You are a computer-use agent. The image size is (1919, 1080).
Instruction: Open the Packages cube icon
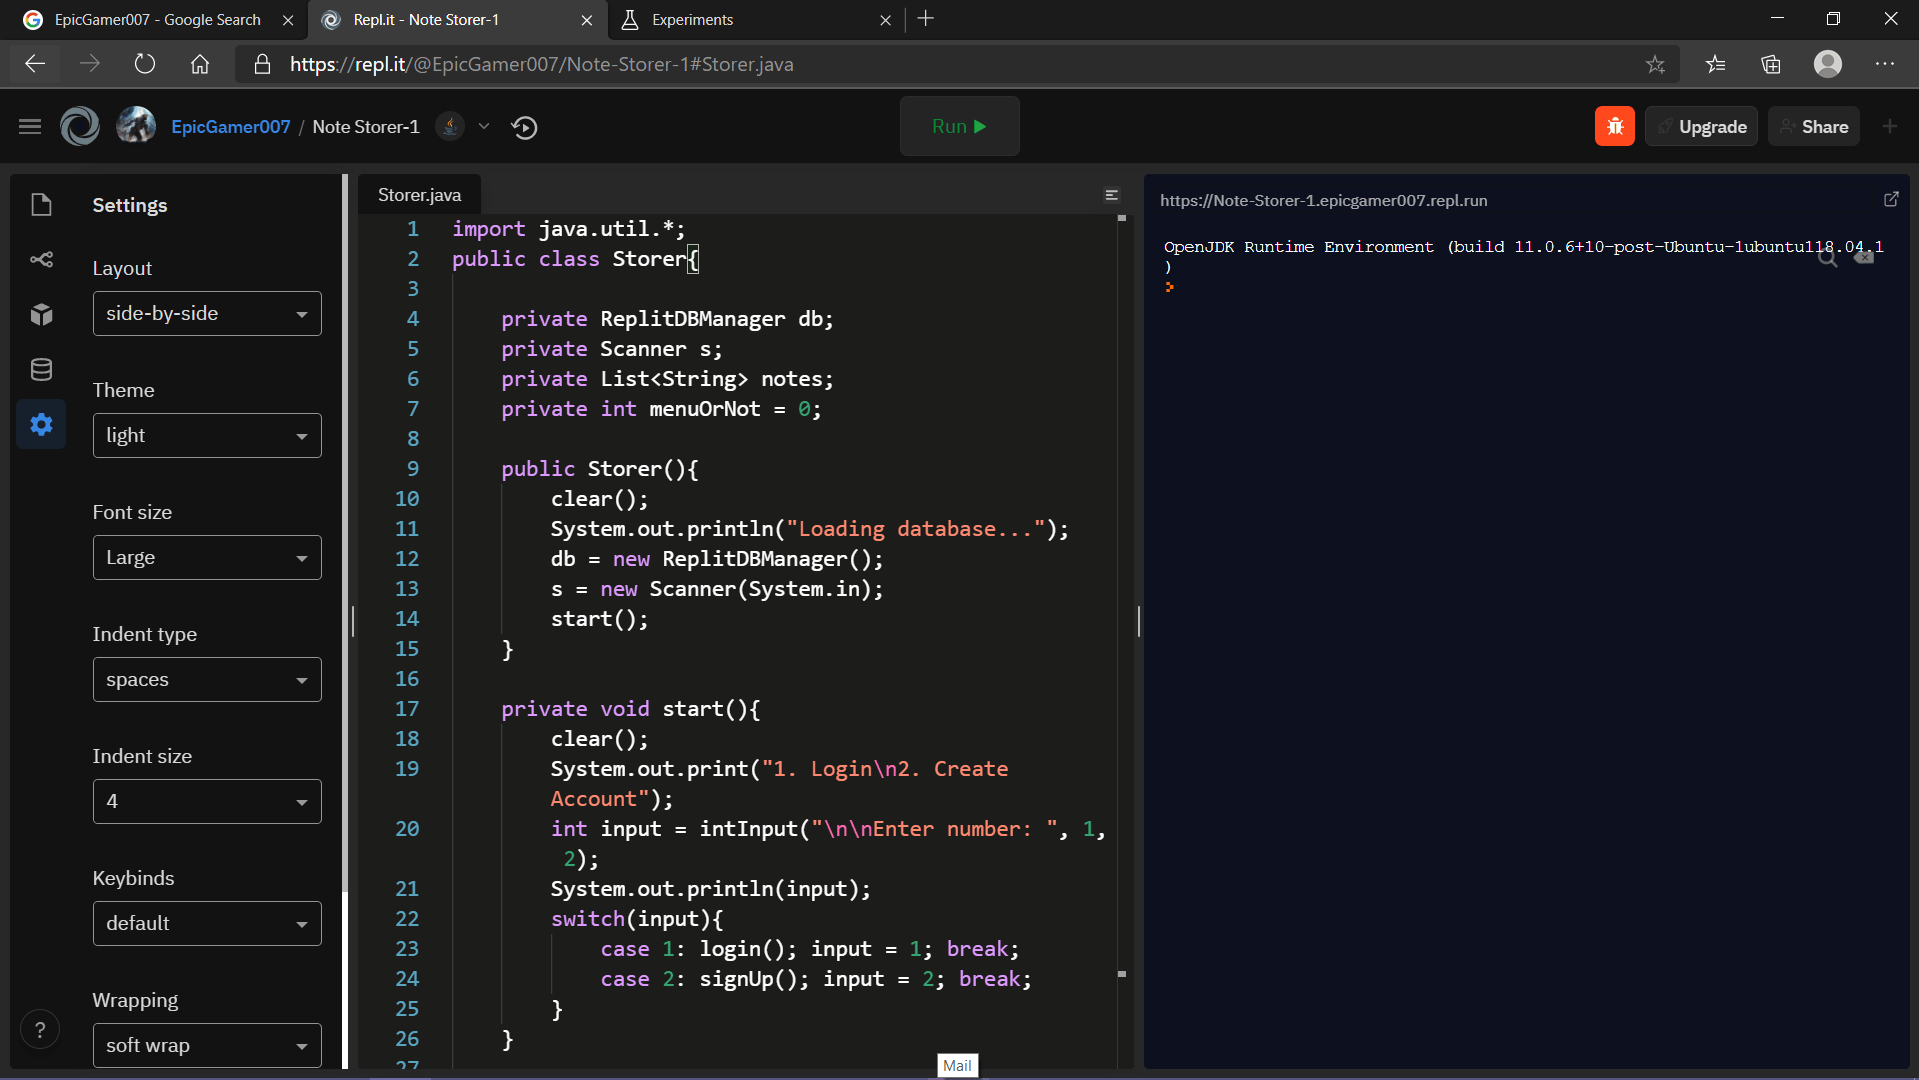(41, 315)
